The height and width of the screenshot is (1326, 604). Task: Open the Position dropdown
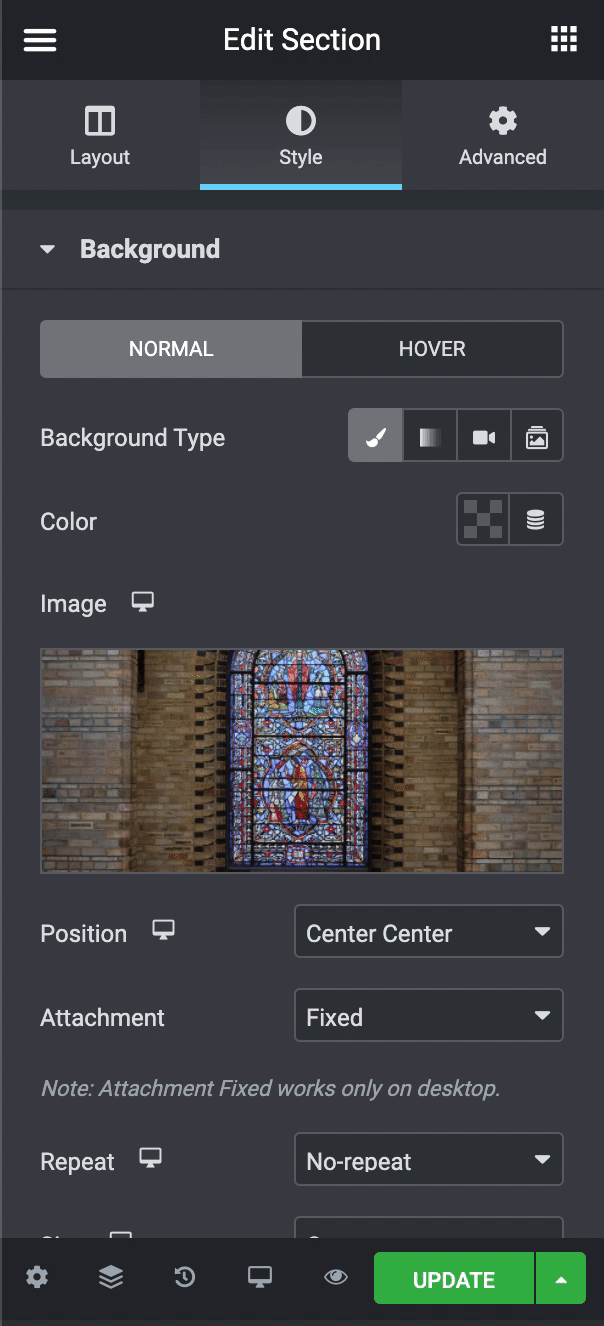click(x=429, y=932)
